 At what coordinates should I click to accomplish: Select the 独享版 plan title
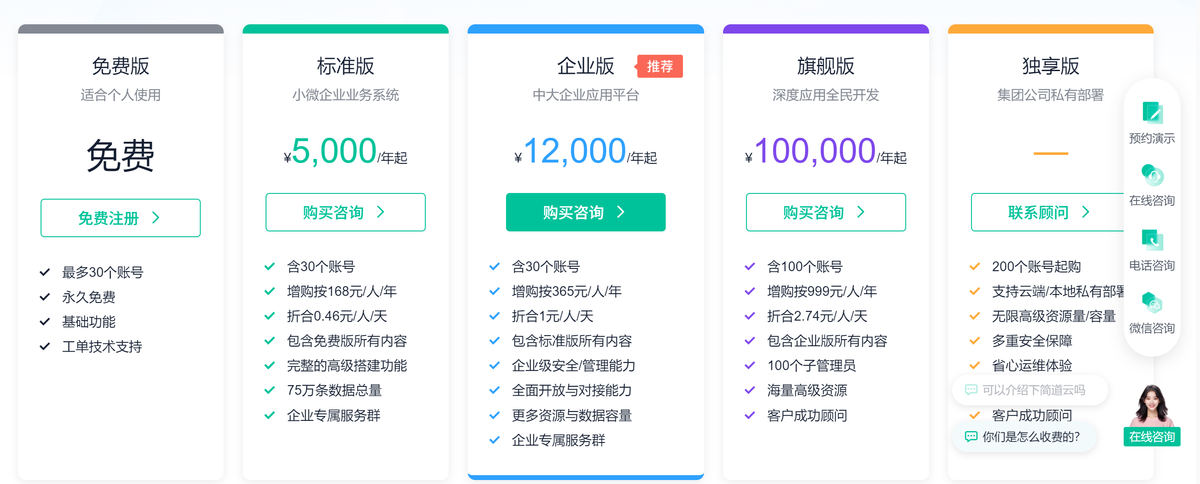pos(1050,67)
